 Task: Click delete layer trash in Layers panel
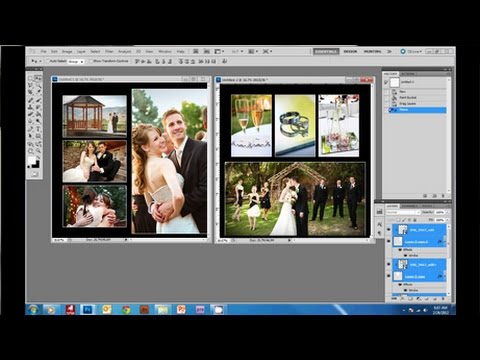click(x=443, y=299)
